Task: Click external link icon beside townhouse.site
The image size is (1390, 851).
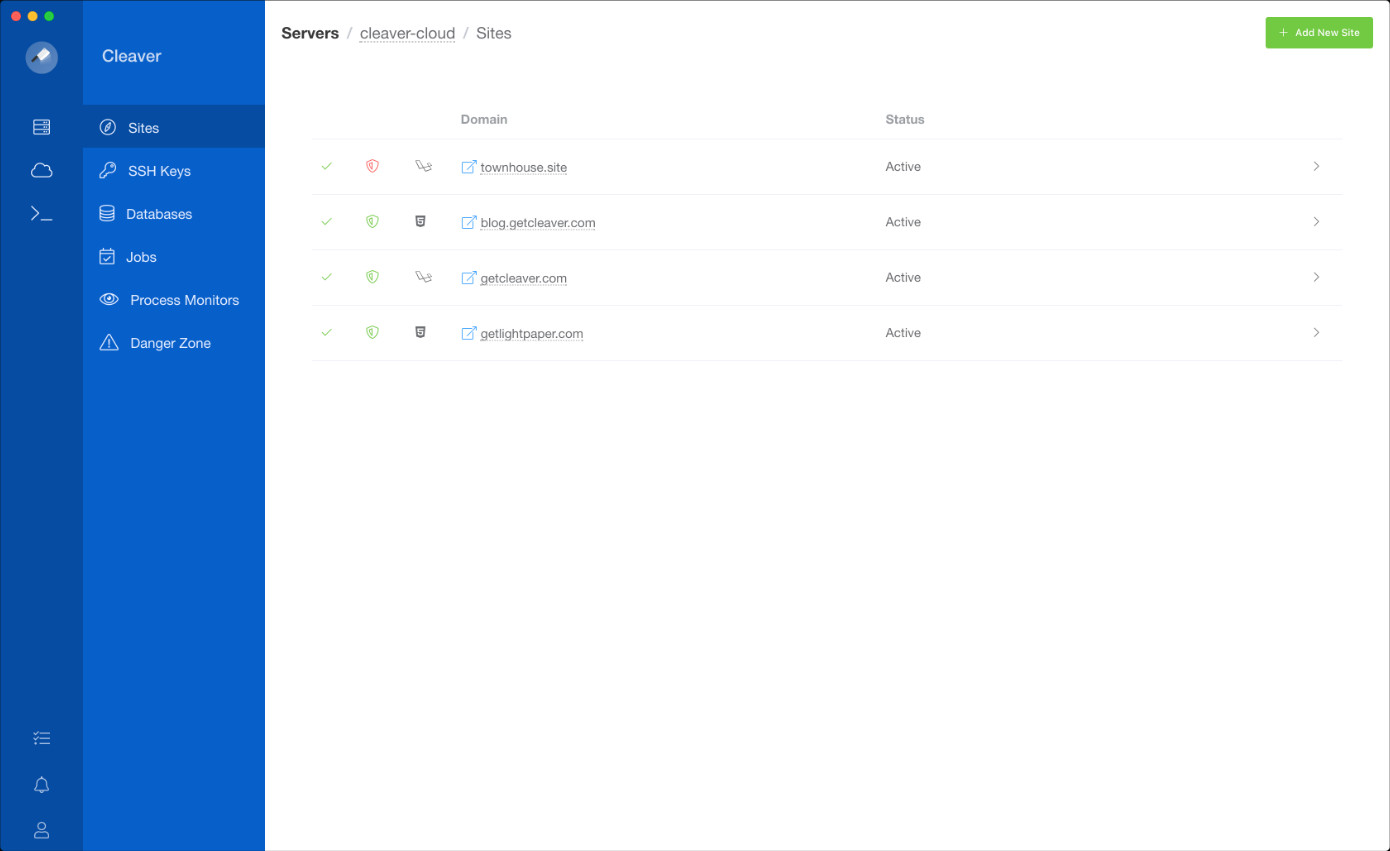Action: [468, 166]
